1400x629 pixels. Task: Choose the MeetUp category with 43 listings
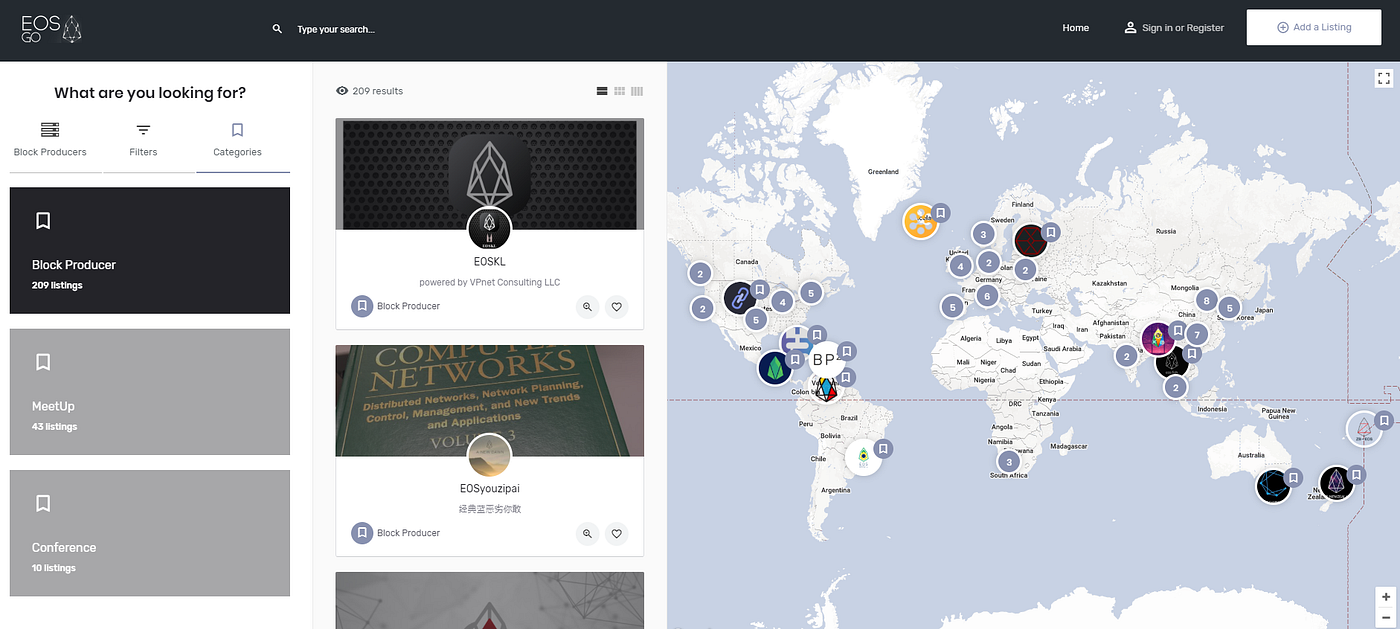pyautogui.click(x=150, y=392)
